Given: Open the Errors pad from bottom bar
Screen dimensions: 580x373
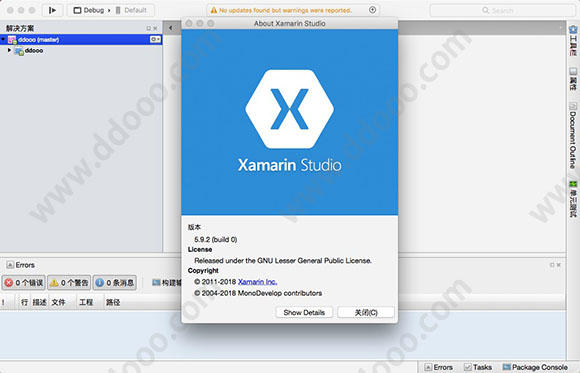Looking at the screenshot, I should [x=439, y=367].
